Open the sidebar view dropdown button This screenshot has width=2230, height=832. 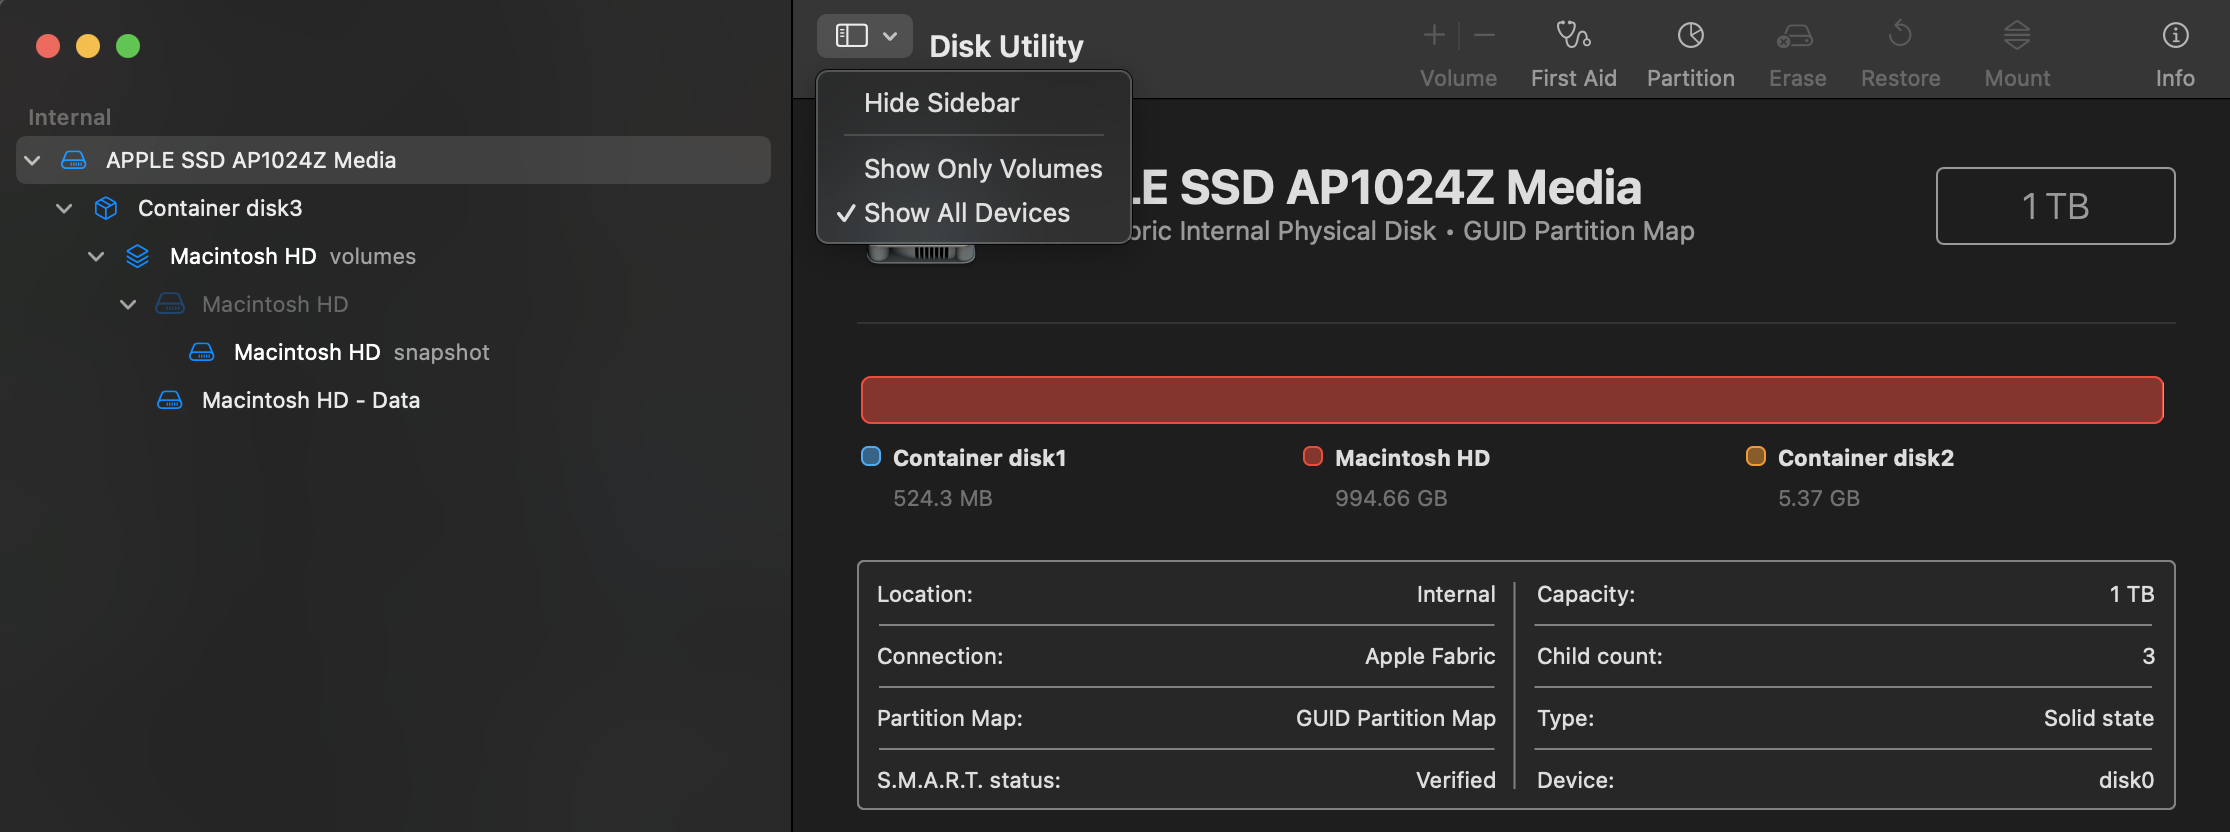click(x=864, y=36)
